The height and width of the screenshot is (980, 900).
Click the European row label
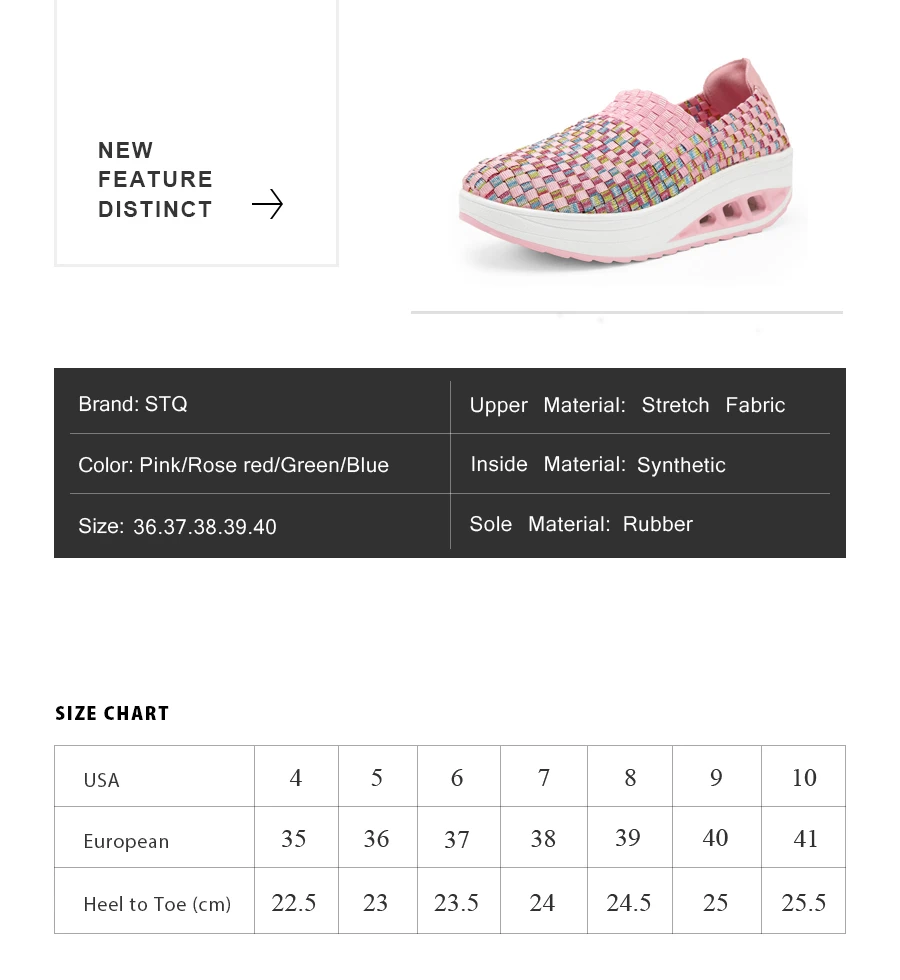(x=126, y=841)
